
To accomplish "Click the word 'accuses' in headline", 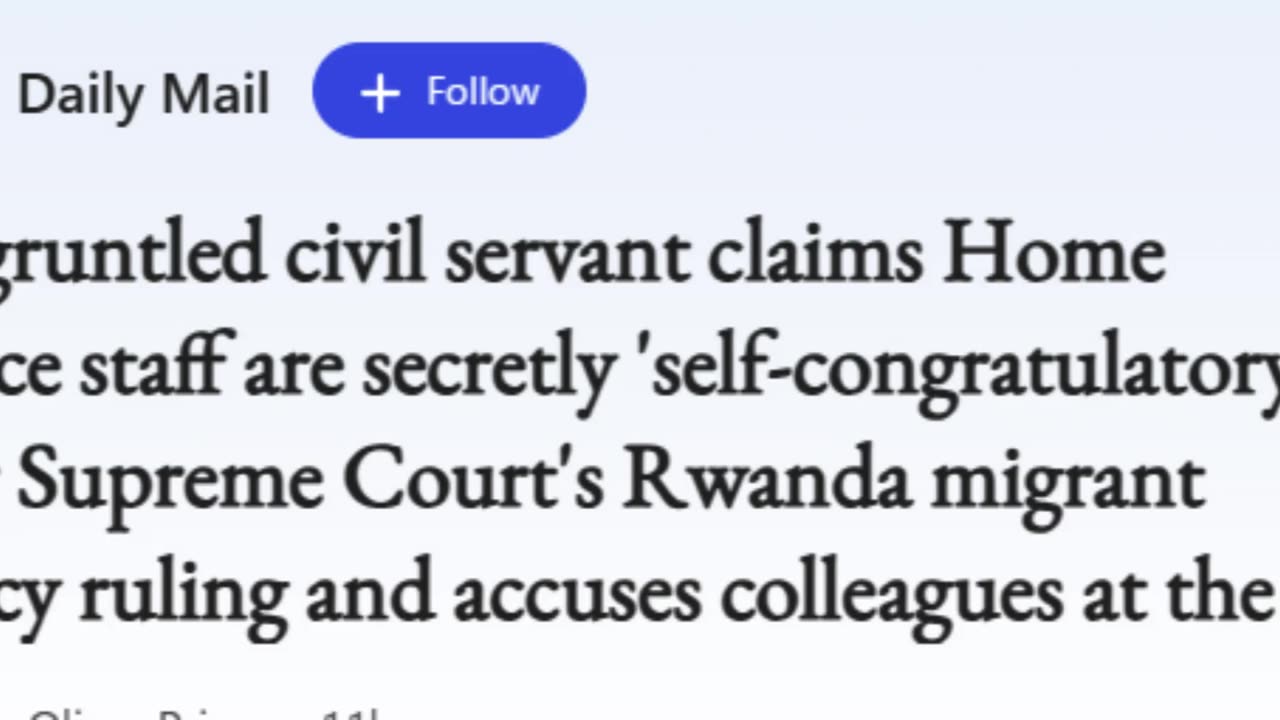I will point(576,597).
